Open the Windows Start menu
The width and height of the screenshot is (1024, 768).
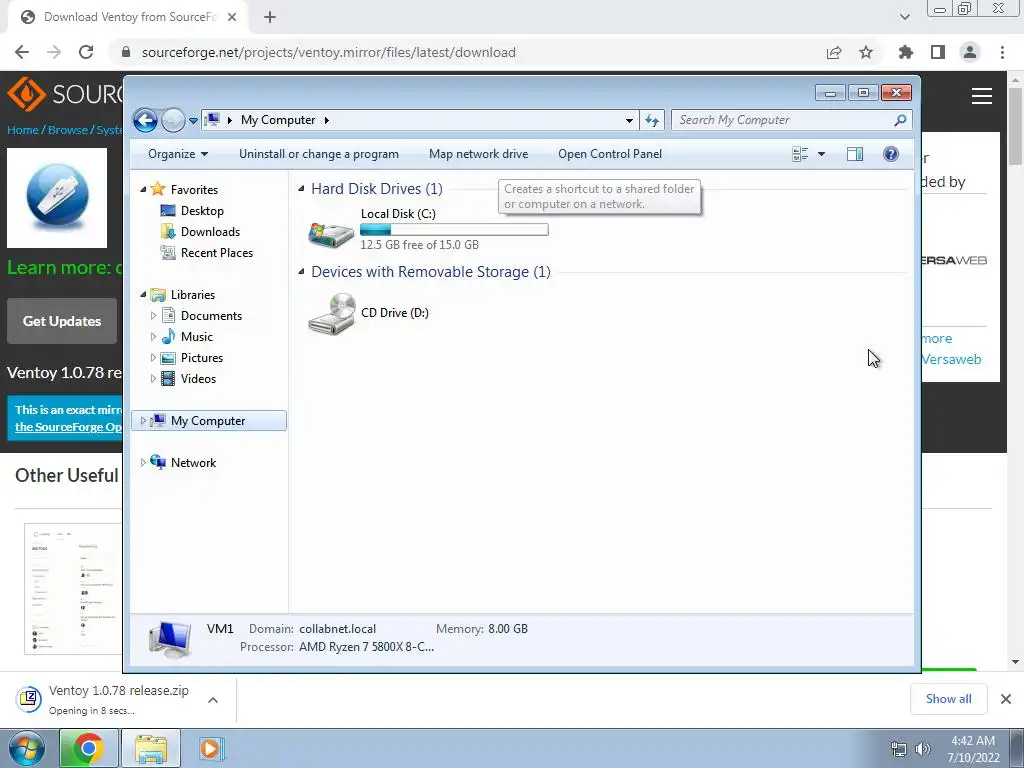(x=27, y=748)
